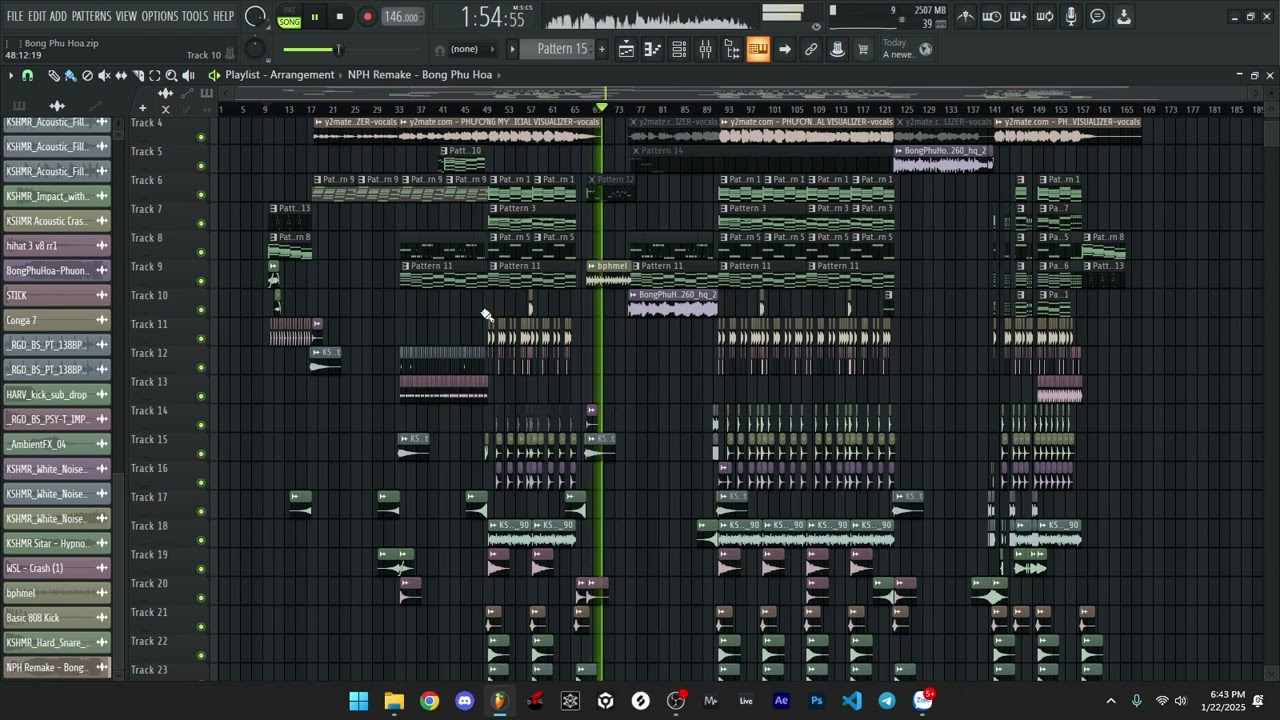Open File Explorer from the taskbar
Image resolution: width=1280 pixels, height=720 pixels.
point(394,701)
